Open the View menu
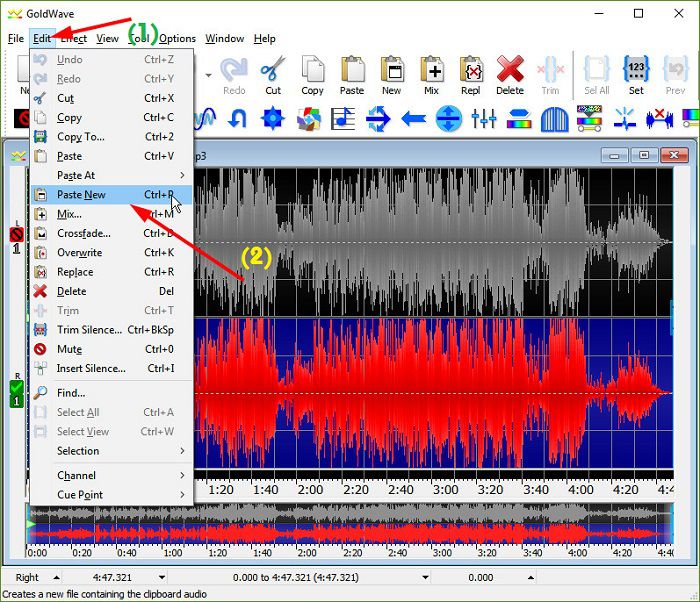The width and height of the screenshot is (700, 602). (x=108, y=39)
